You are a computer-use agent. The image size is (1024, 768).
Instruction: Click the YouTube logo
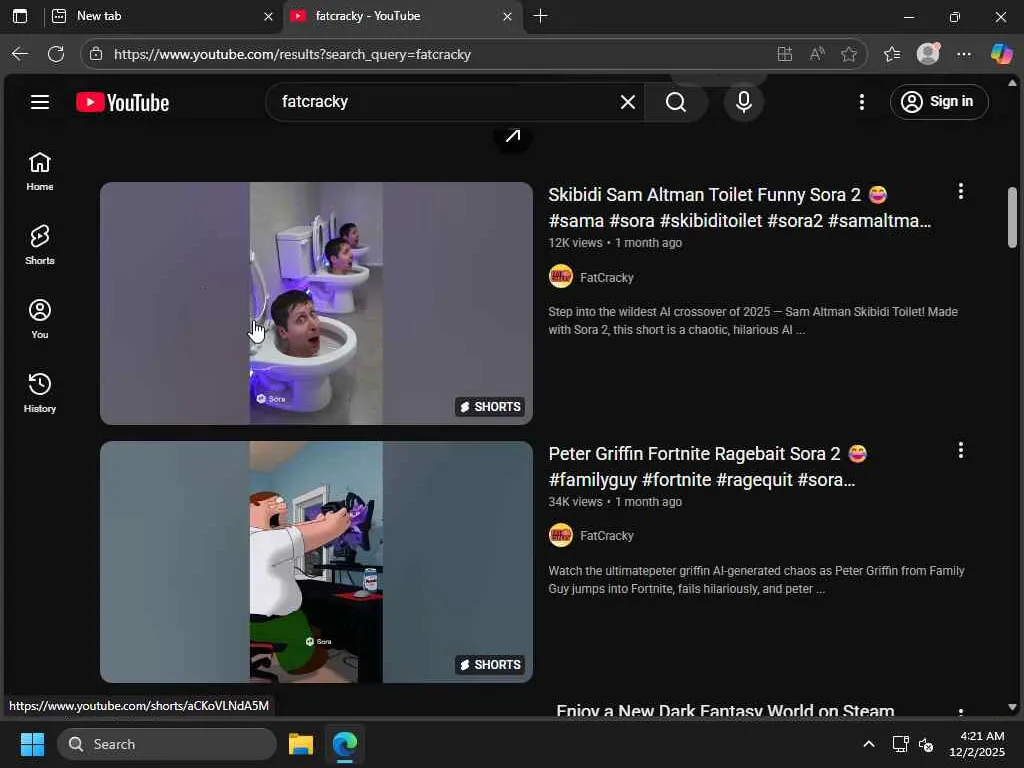point(123,103)
